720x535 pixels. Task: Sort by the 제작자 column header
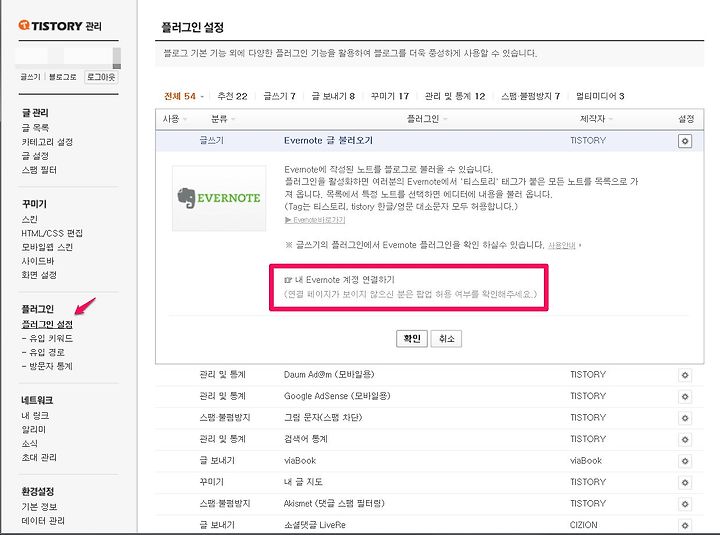click(595, 119)
